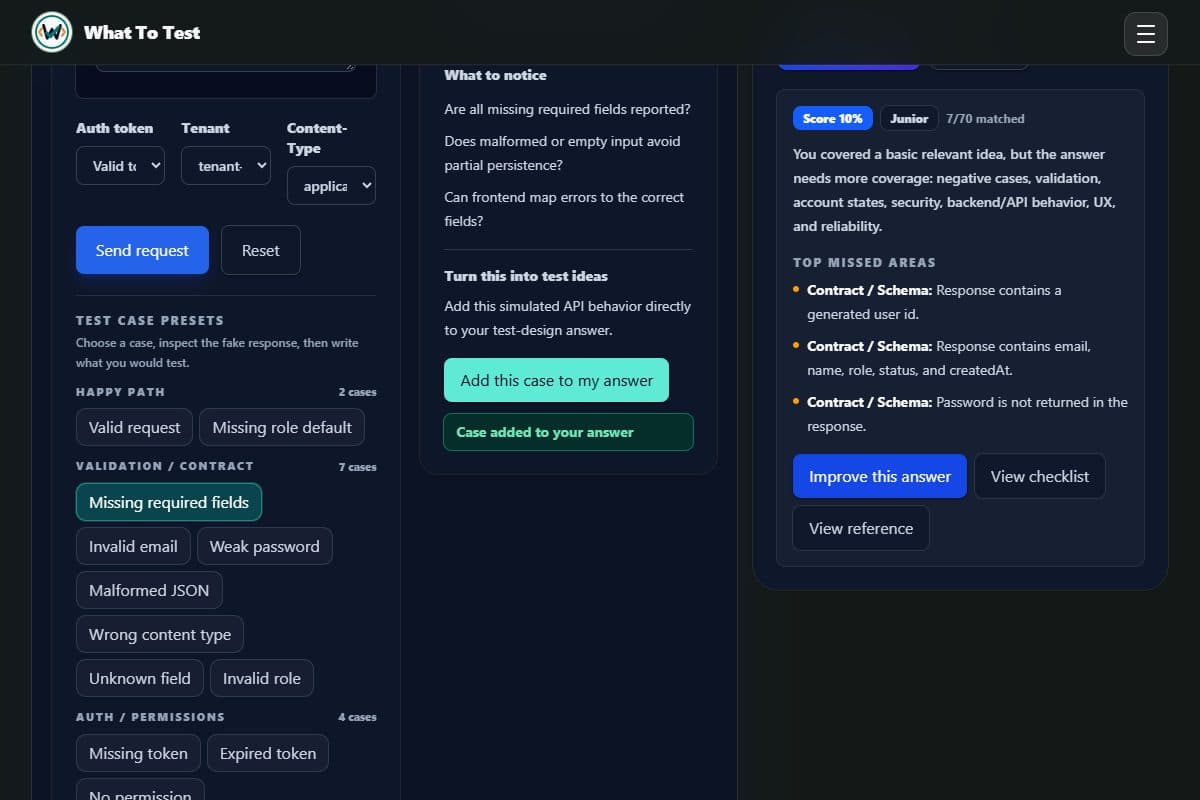Click the Junior level badge
Screen dimensions: 1200x800
coord(909,118)
